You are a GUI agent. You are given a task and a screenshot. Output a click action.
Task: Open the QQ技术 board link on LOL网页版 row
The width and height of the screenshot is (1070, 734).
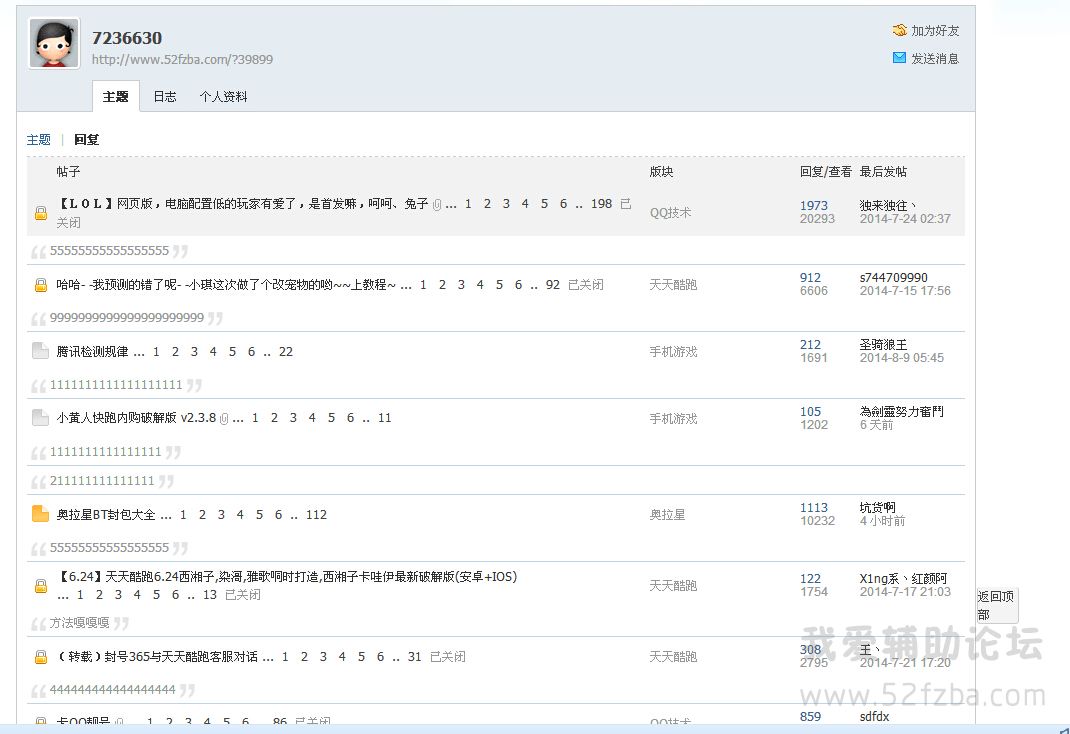point(670,213)
